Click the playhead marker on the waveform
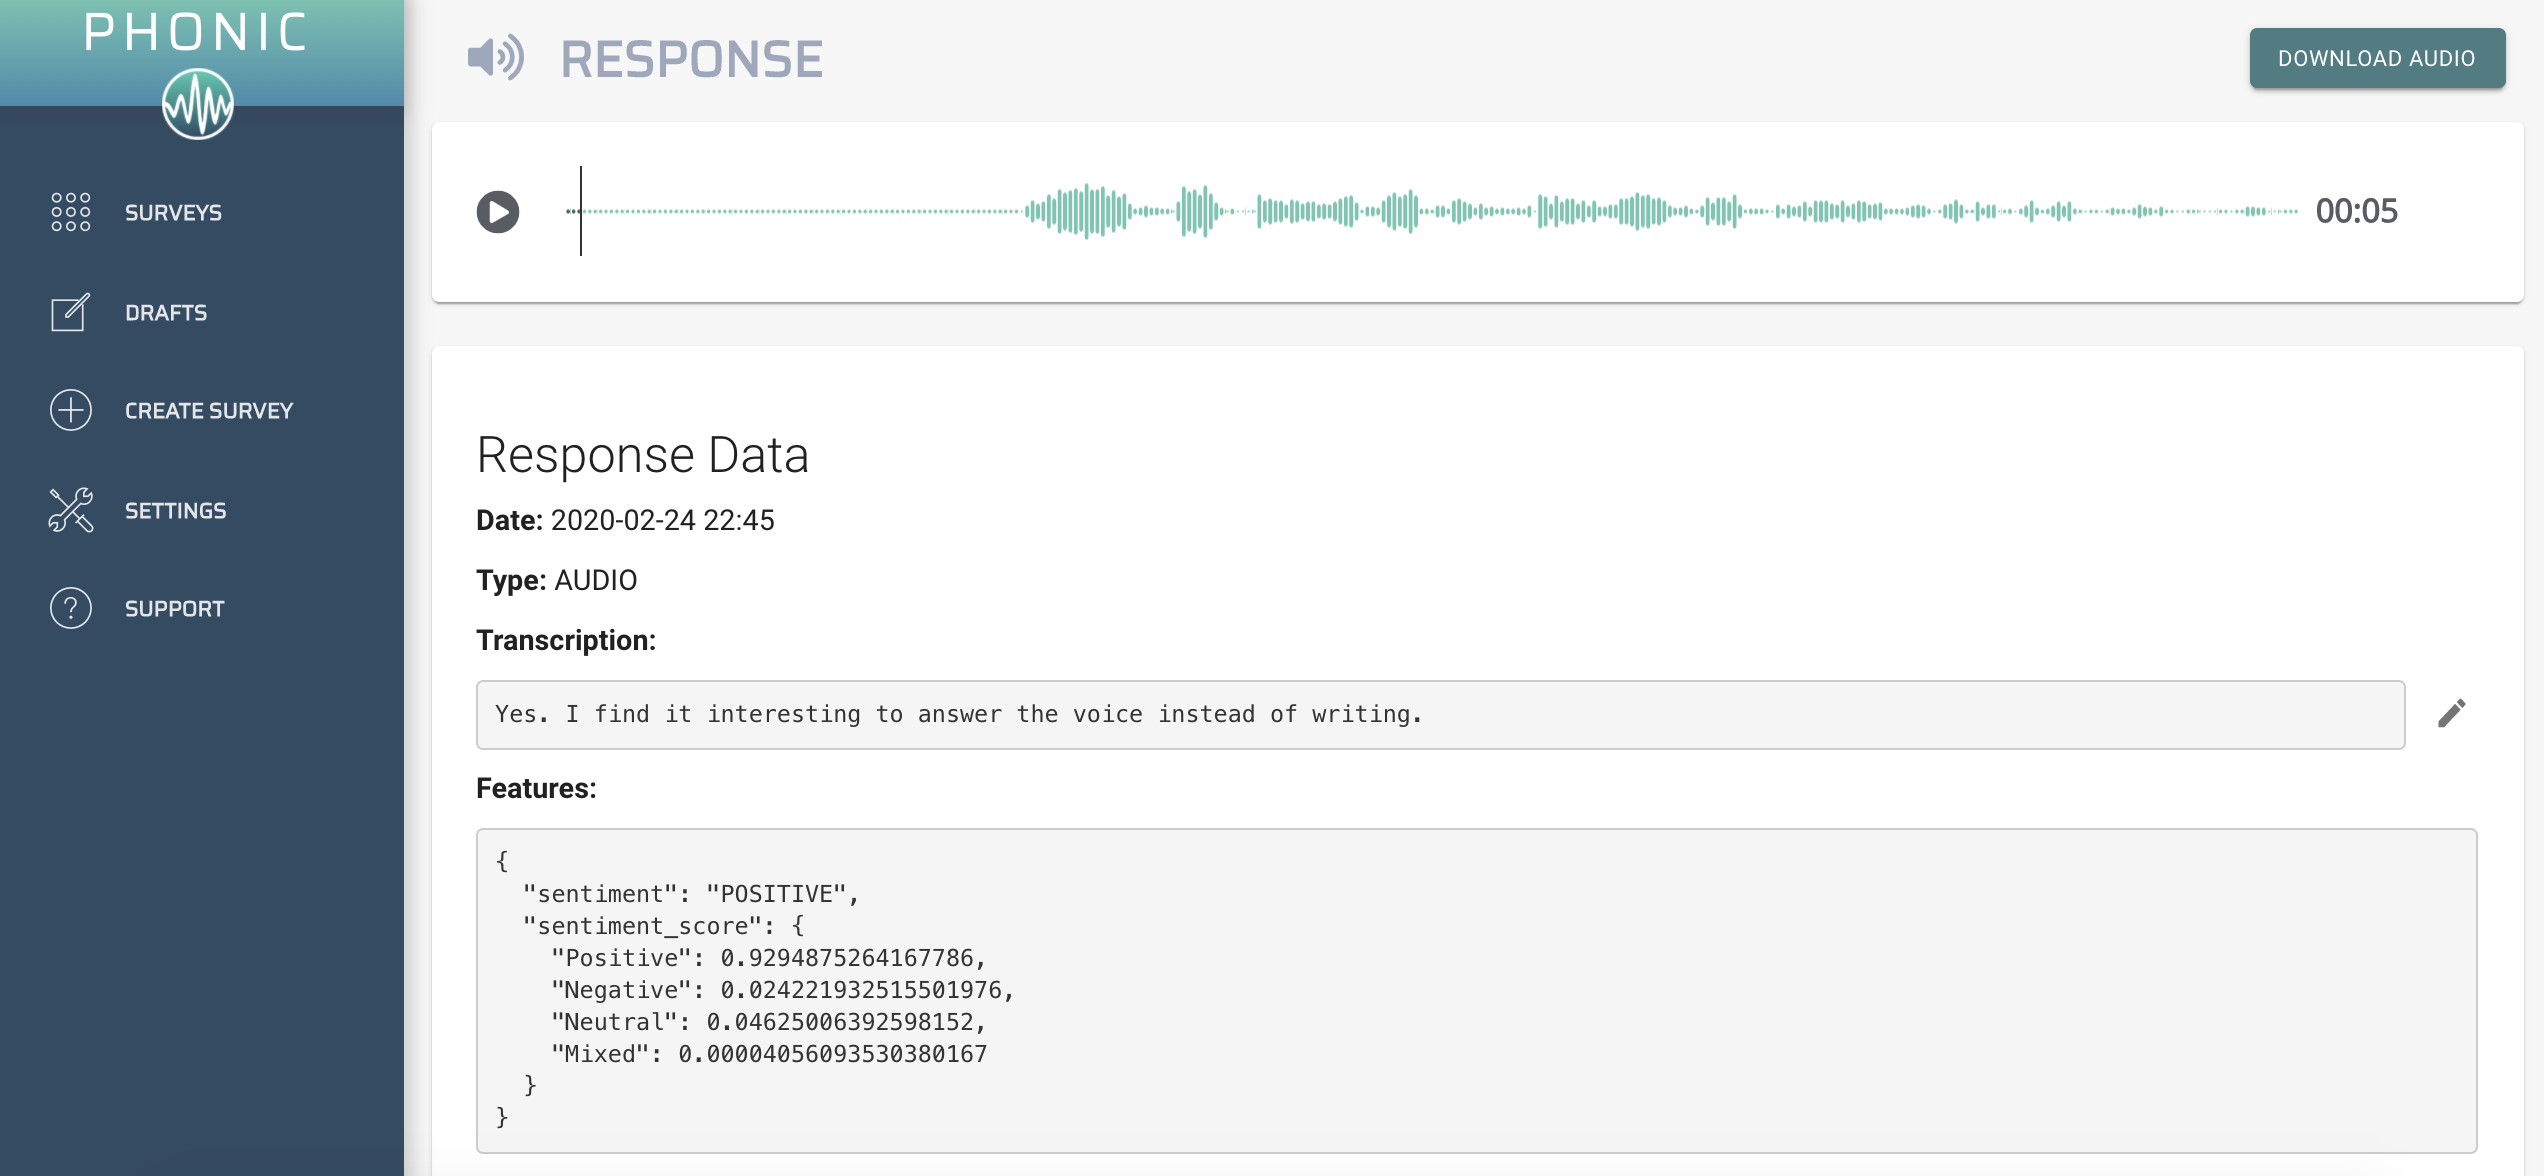2544x1176 pixels. point(581,211)
